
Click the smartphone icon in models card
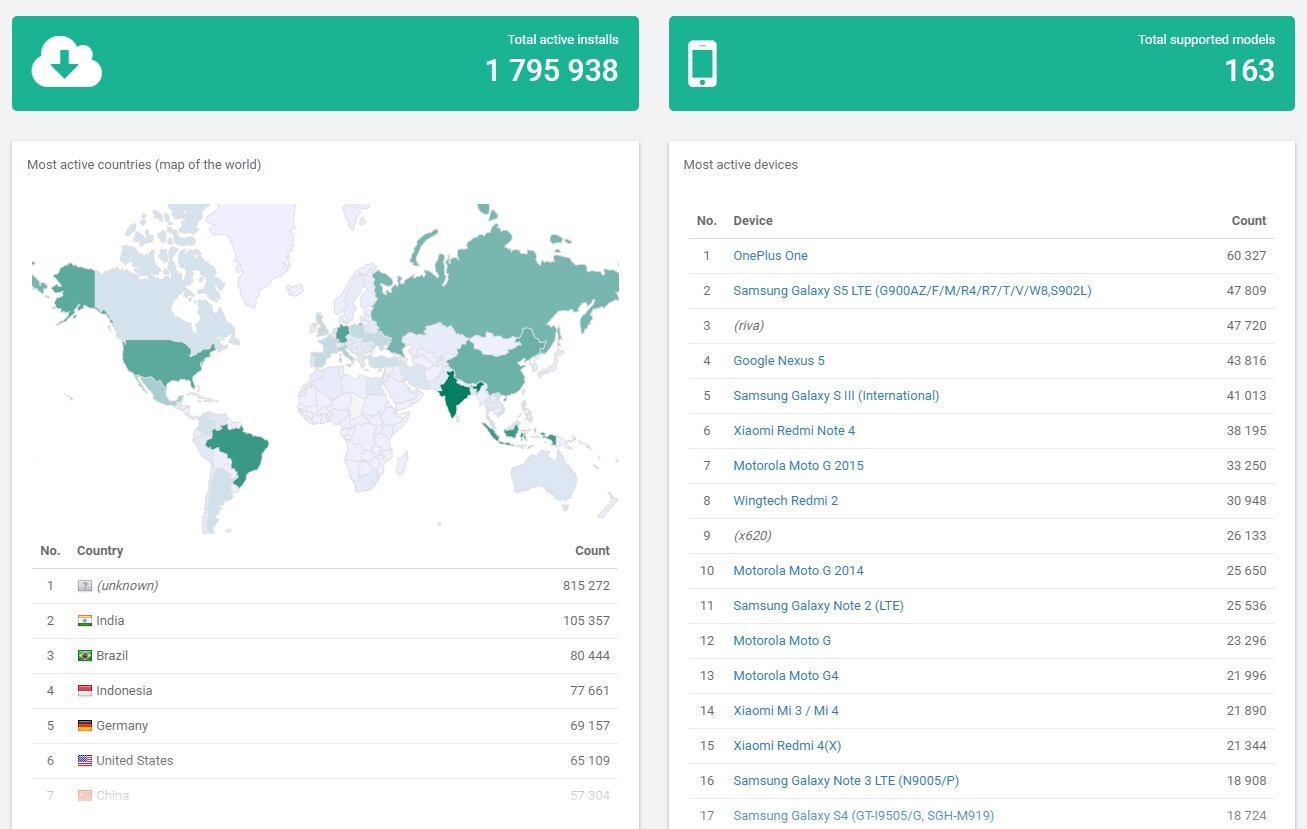point(702,64)
